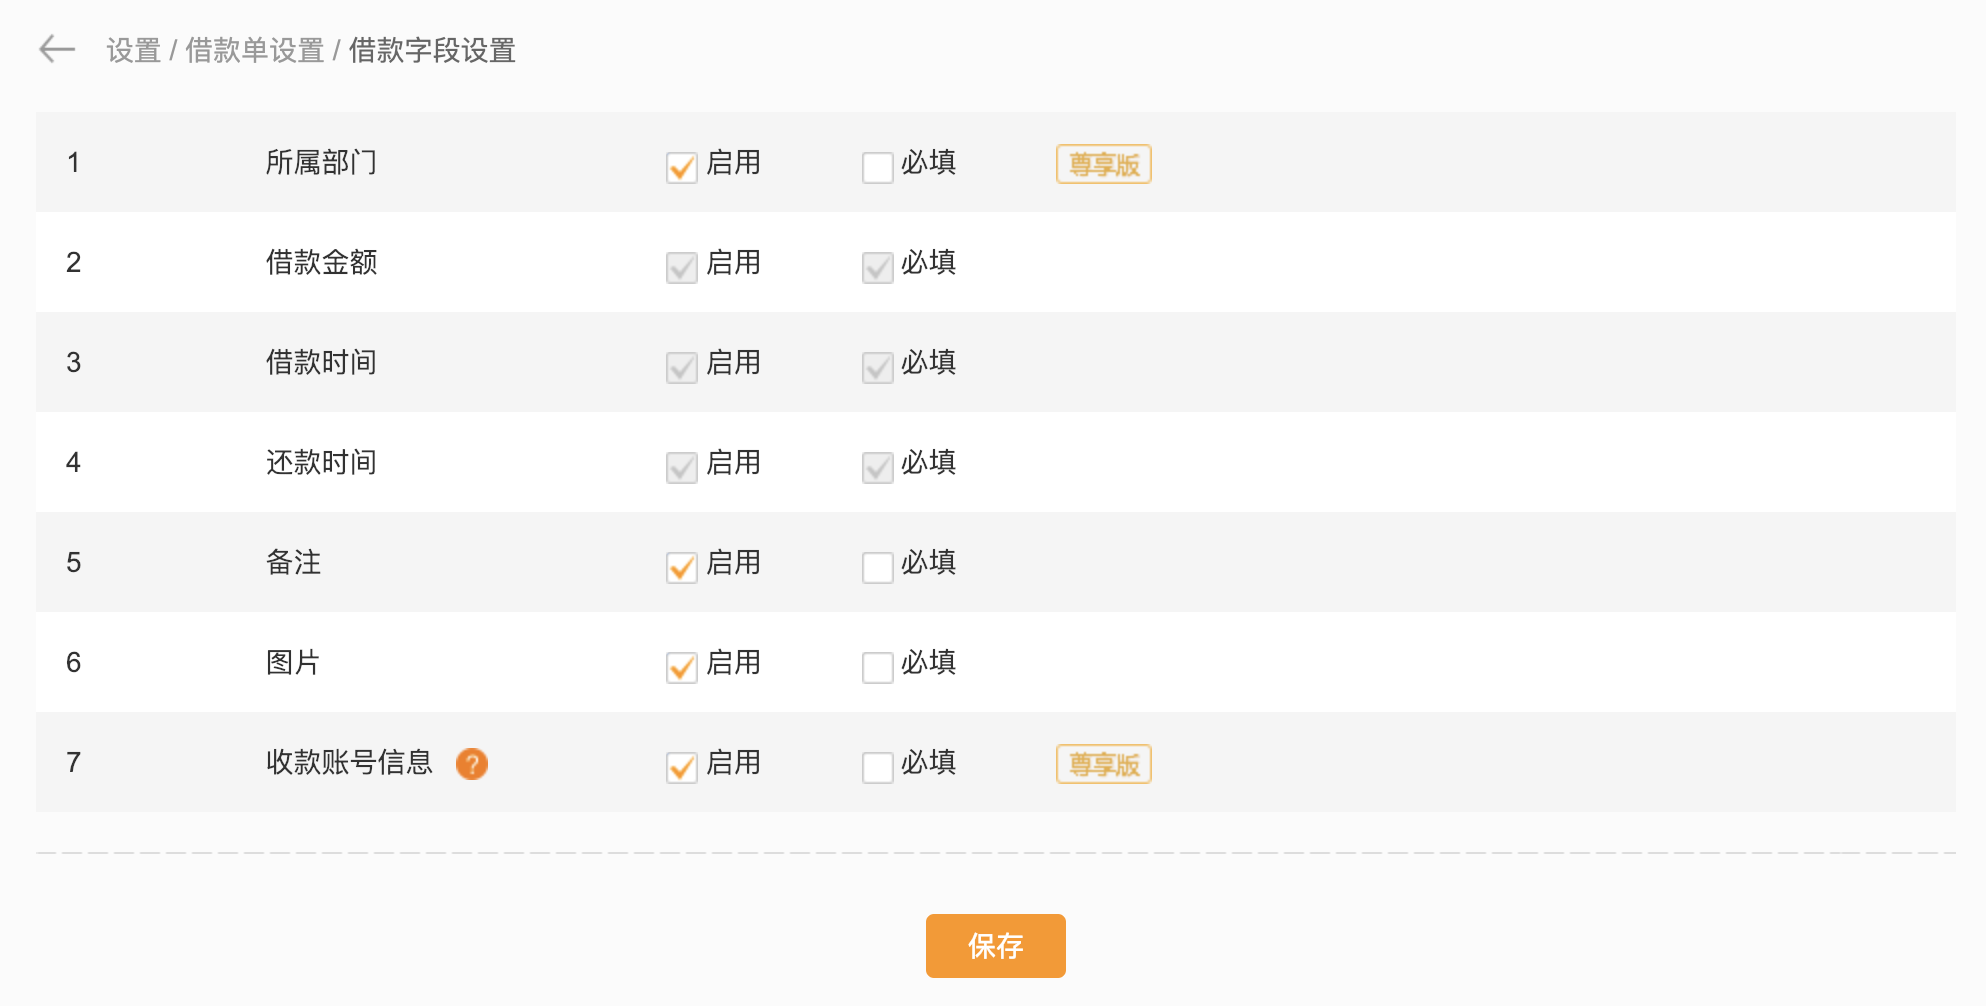The height and width of the screenshot is (1006, 1986).
Task: Uncheck 启用 for 备注 field
Action: pyautogui.click(x=682, y=567)
